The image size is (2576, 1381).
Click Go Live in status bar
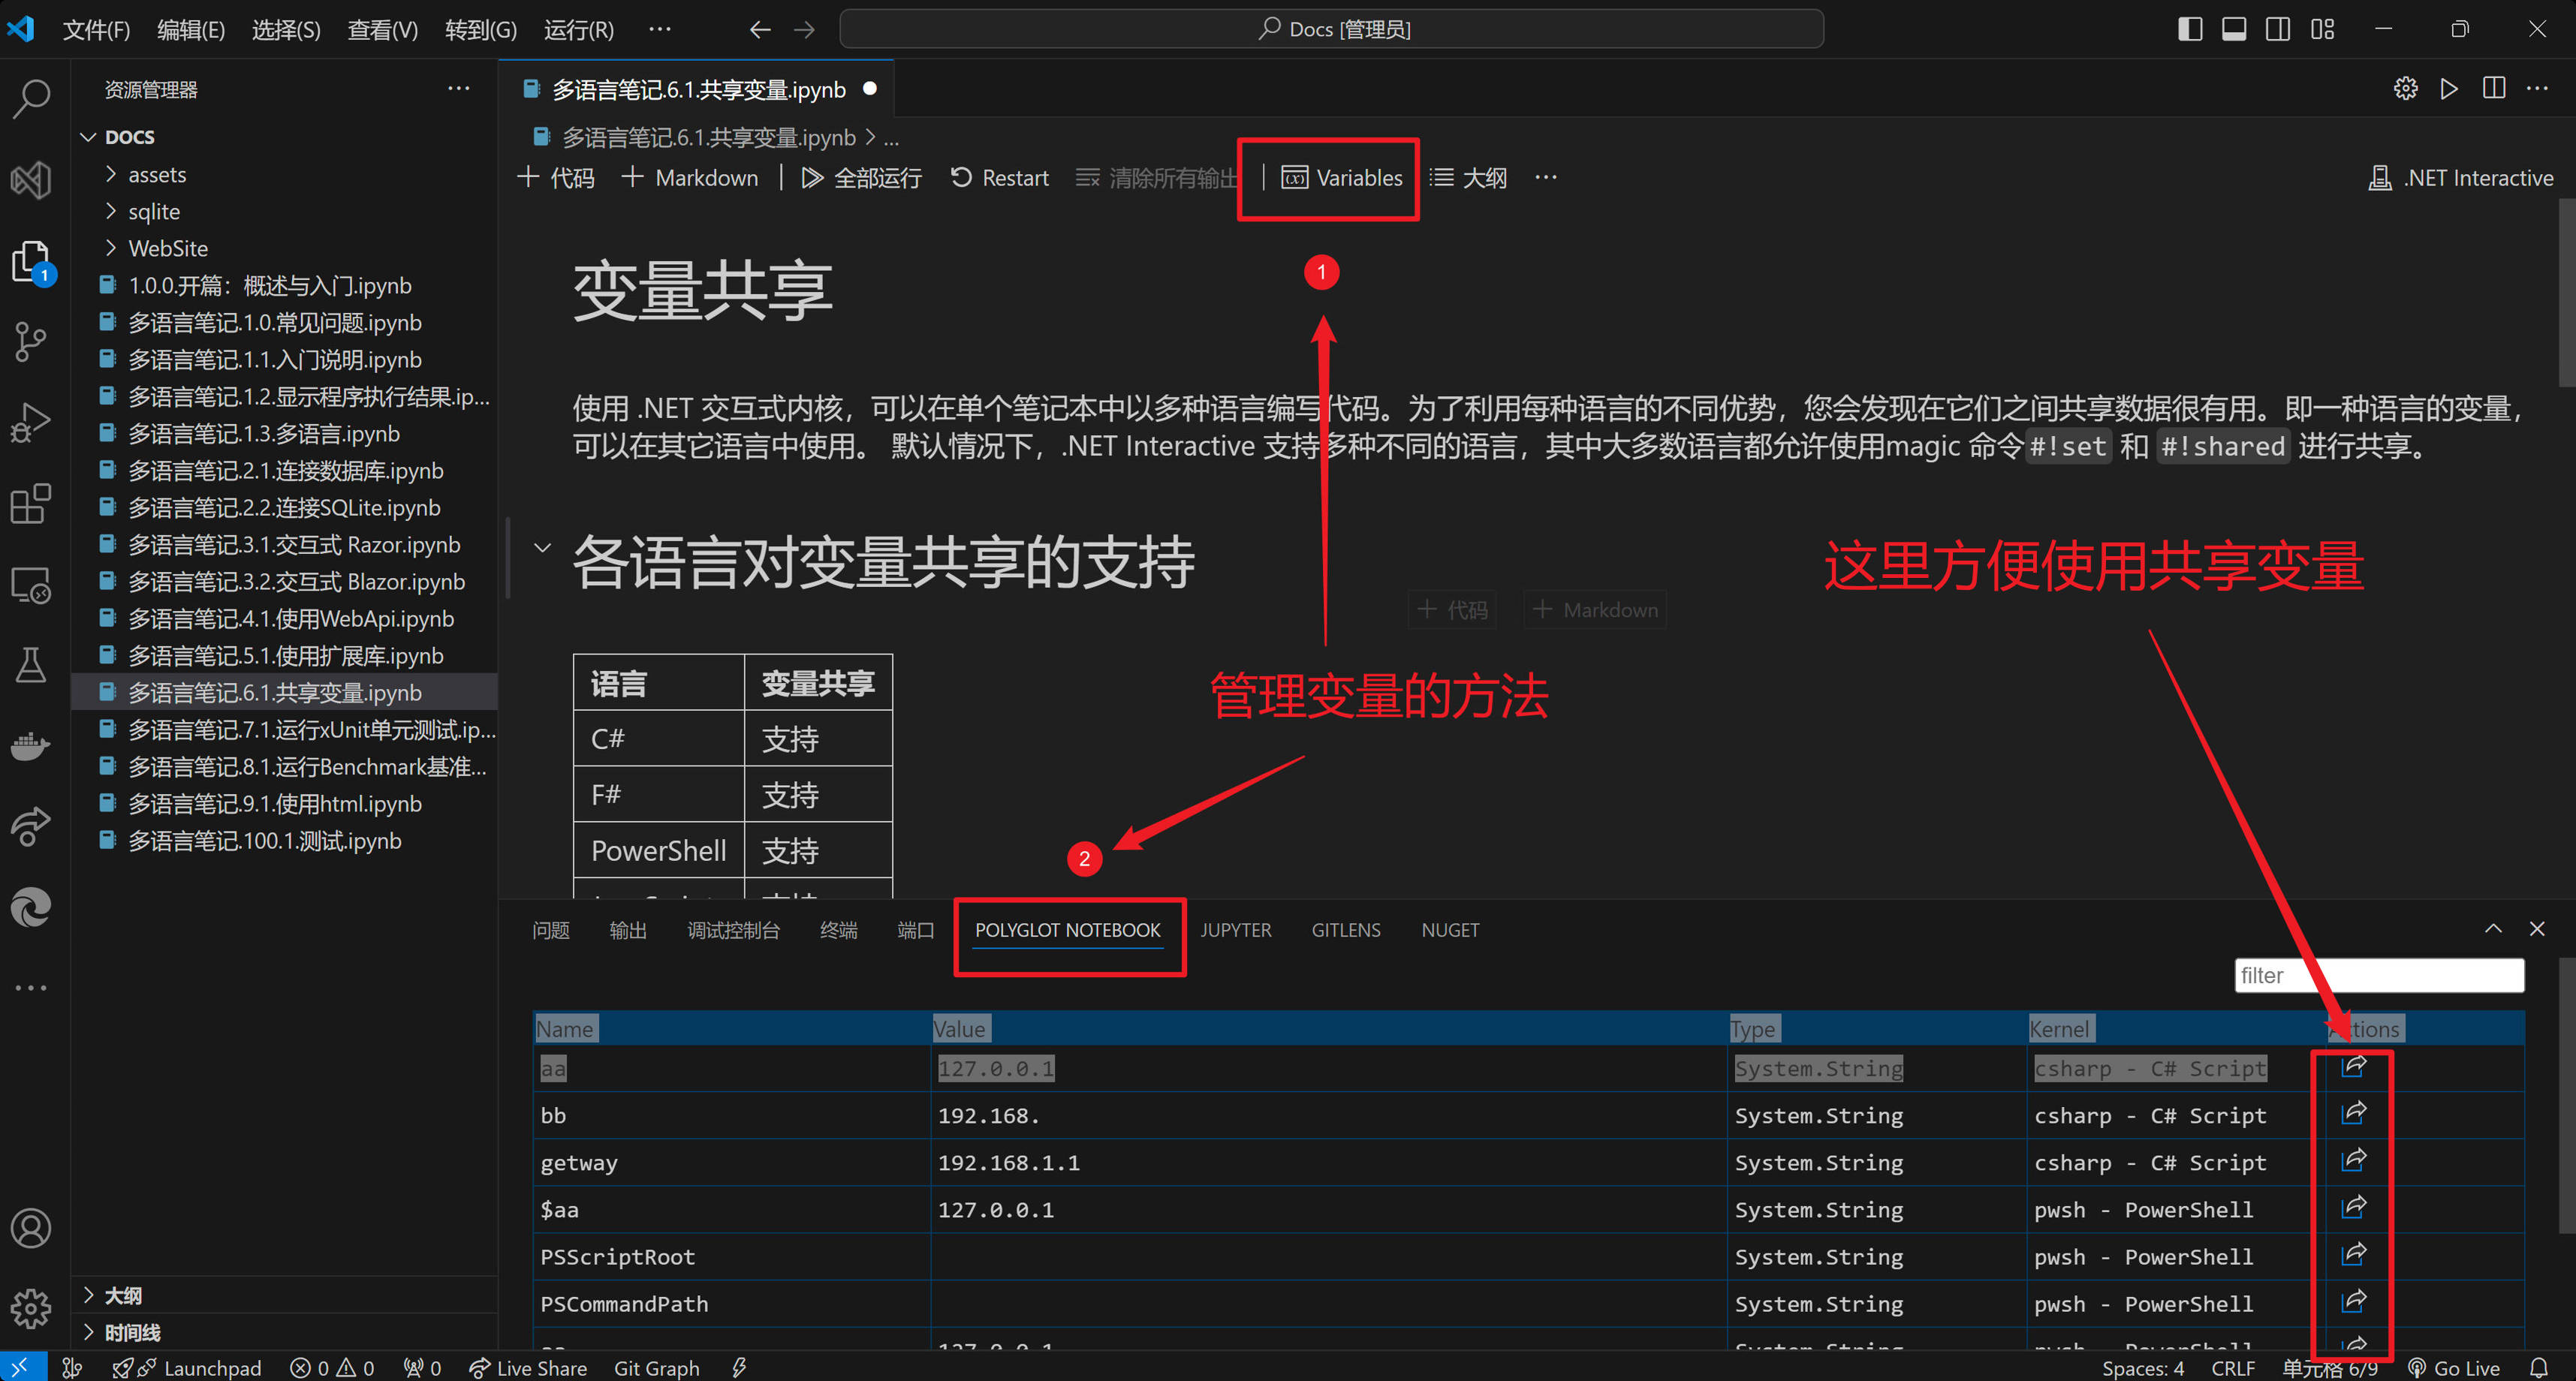[x=2453, y=1367]
